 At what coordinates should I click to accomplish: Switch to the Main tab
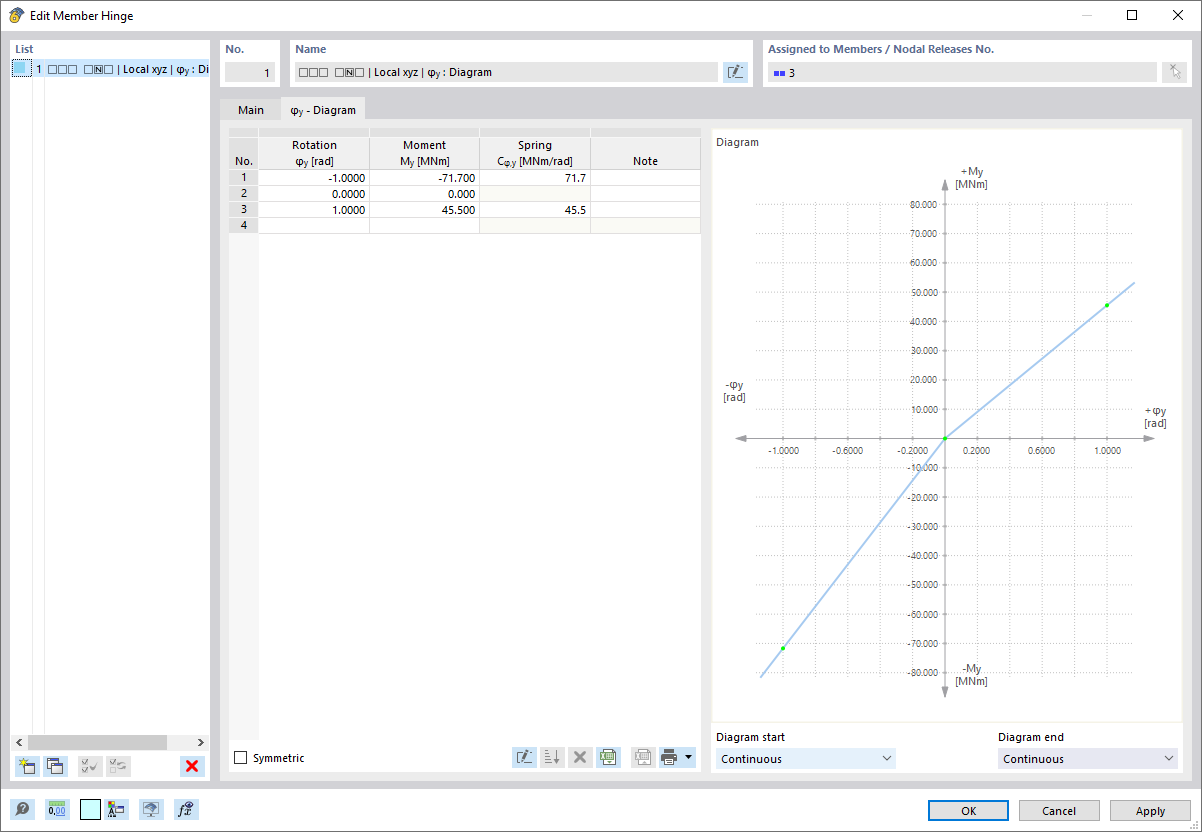click(x=250, y=110)
